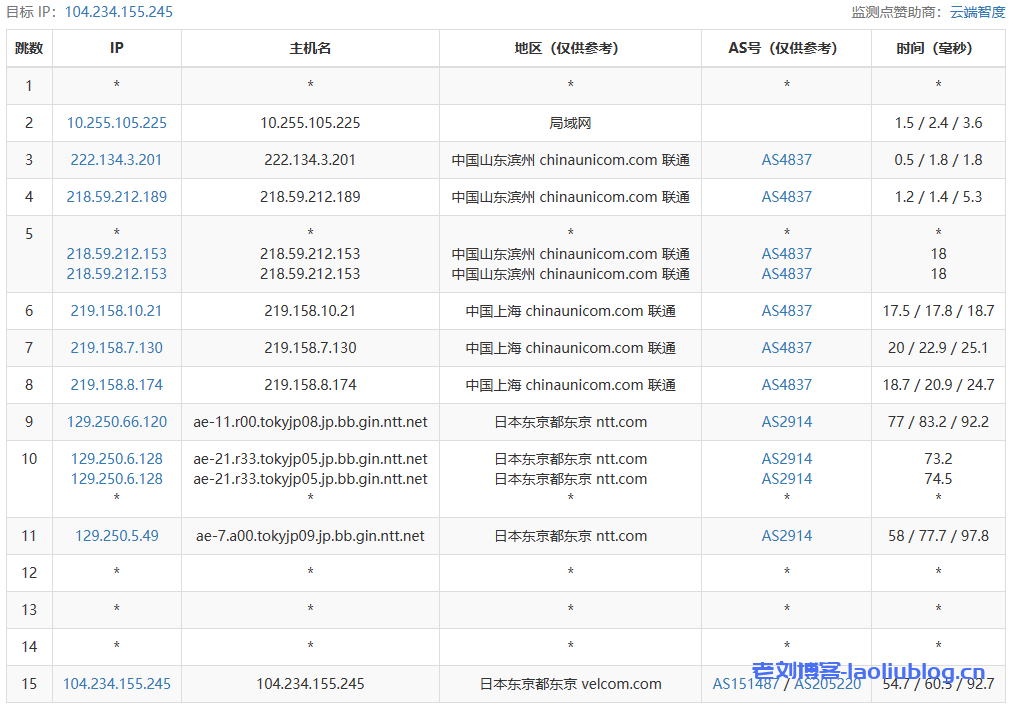Click the 跳数 column header
This screenshot has height=709, width=1011.
[29, 47]
